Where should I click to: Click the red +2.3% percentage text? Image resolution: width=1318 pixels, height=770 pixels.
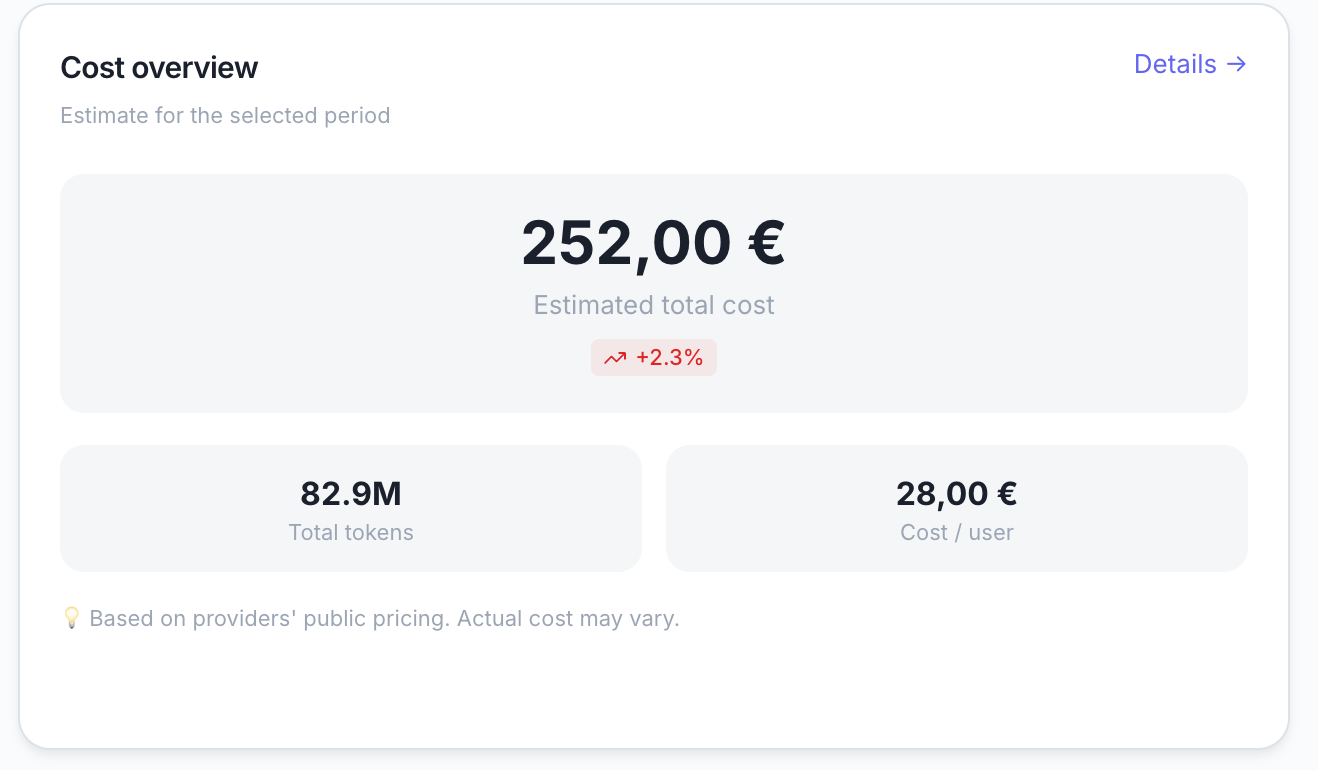point(670,358)
